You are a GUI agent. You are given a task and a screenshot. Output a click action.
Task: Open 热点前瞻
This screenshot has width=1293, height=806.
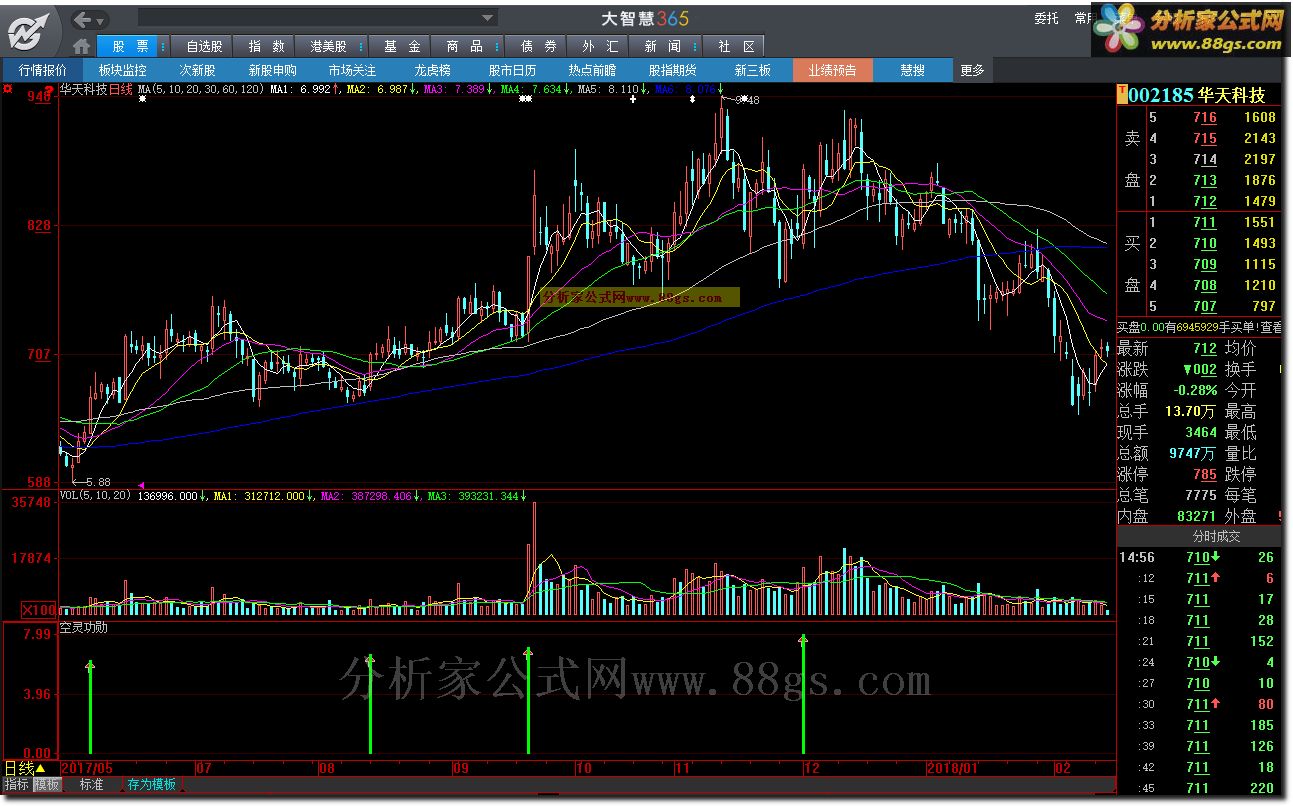[592, 70]
